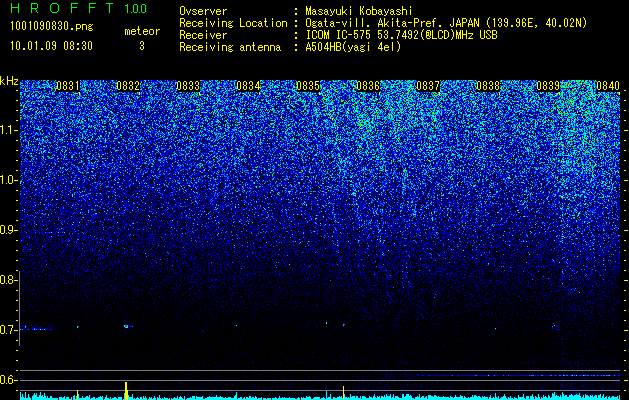
Task: Click the 0831 time marker
Action: pyautogui.click(x=68, y=86)
